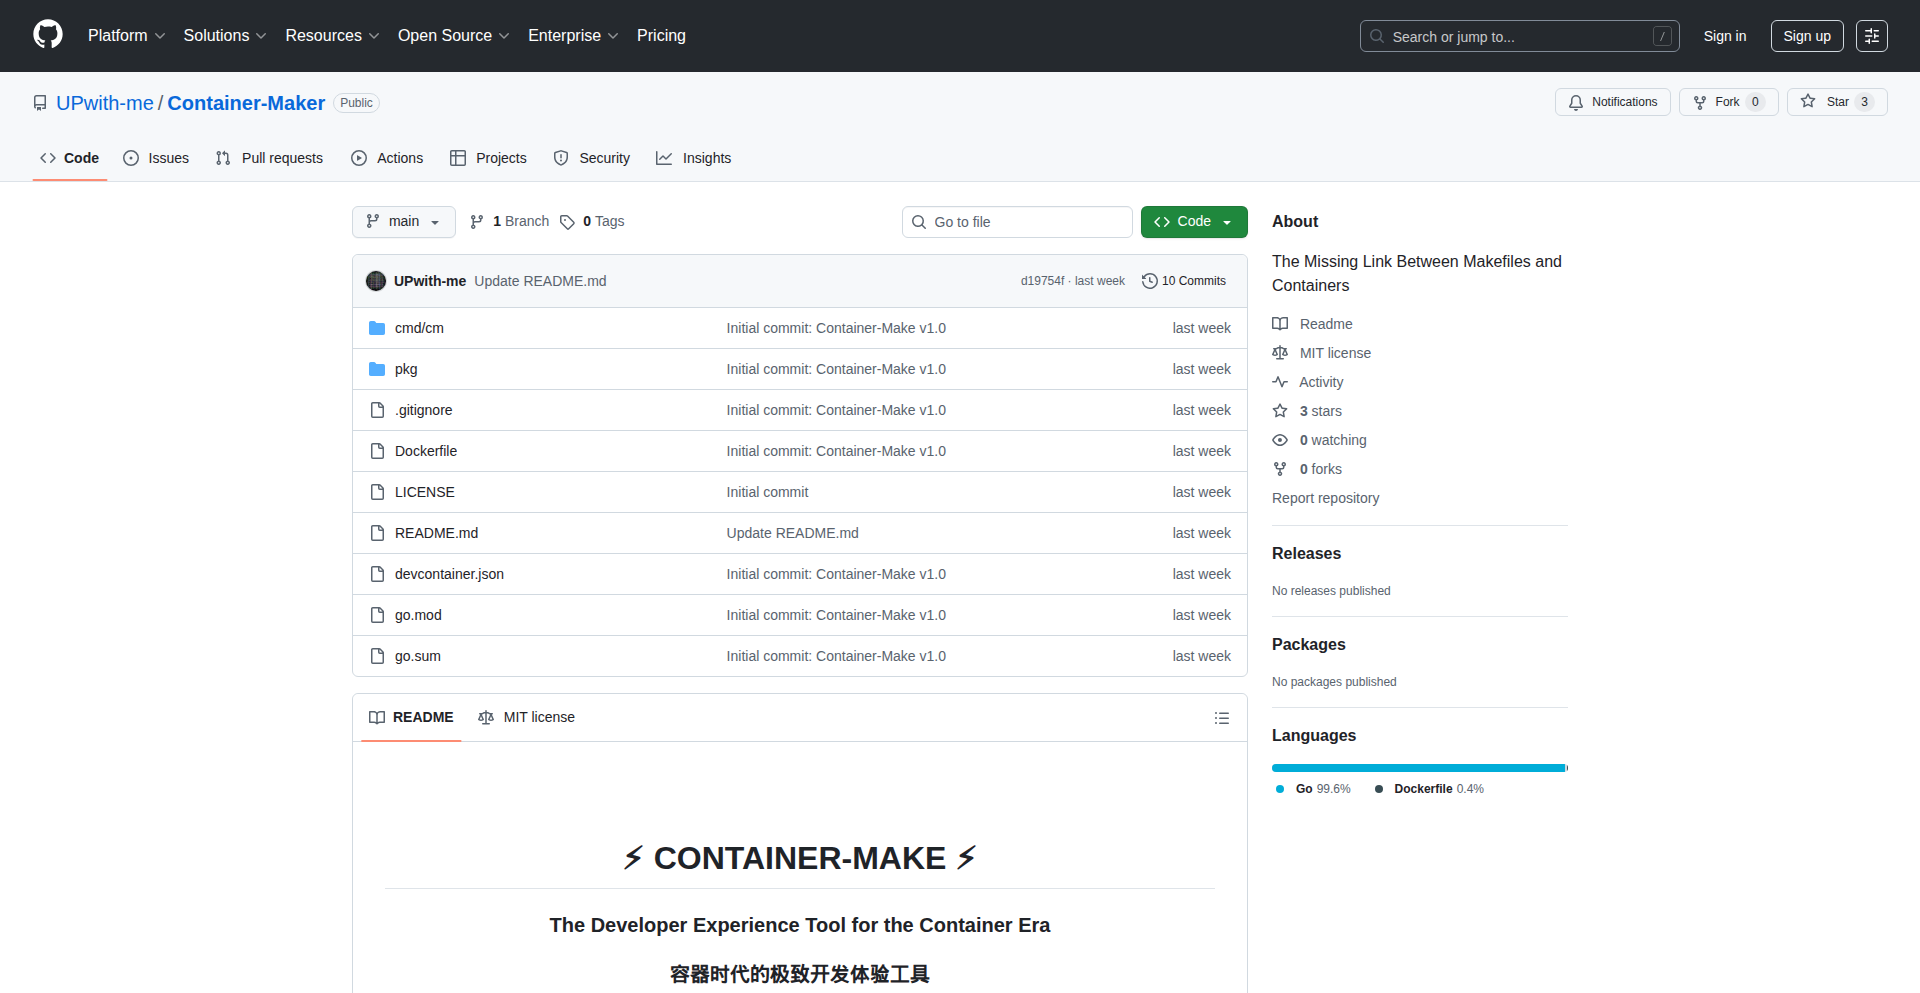Click the GitHub home logo icon

tap(46, 35)
